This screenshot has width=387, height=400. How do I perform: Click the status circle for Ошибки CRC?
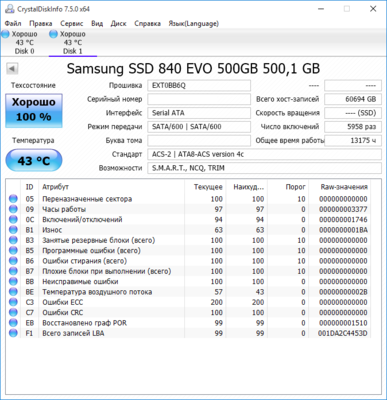pos(13,313)
